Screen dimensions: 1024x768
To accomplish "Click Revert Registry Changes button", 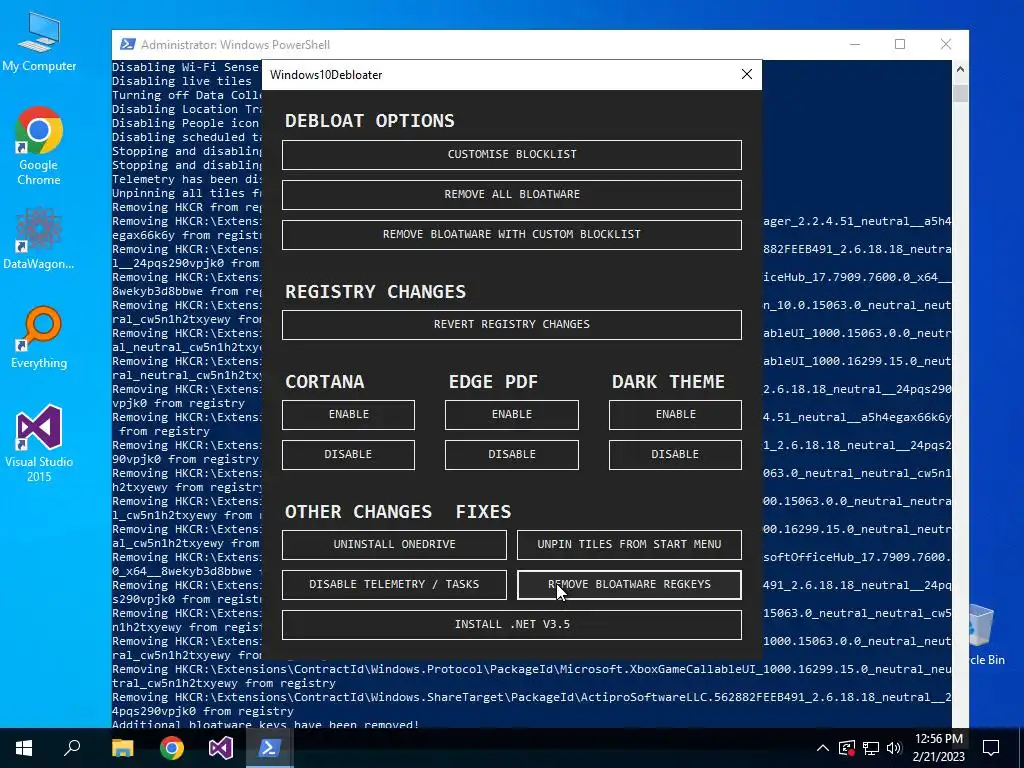I will pyautogui.click(x=512, y=325).
